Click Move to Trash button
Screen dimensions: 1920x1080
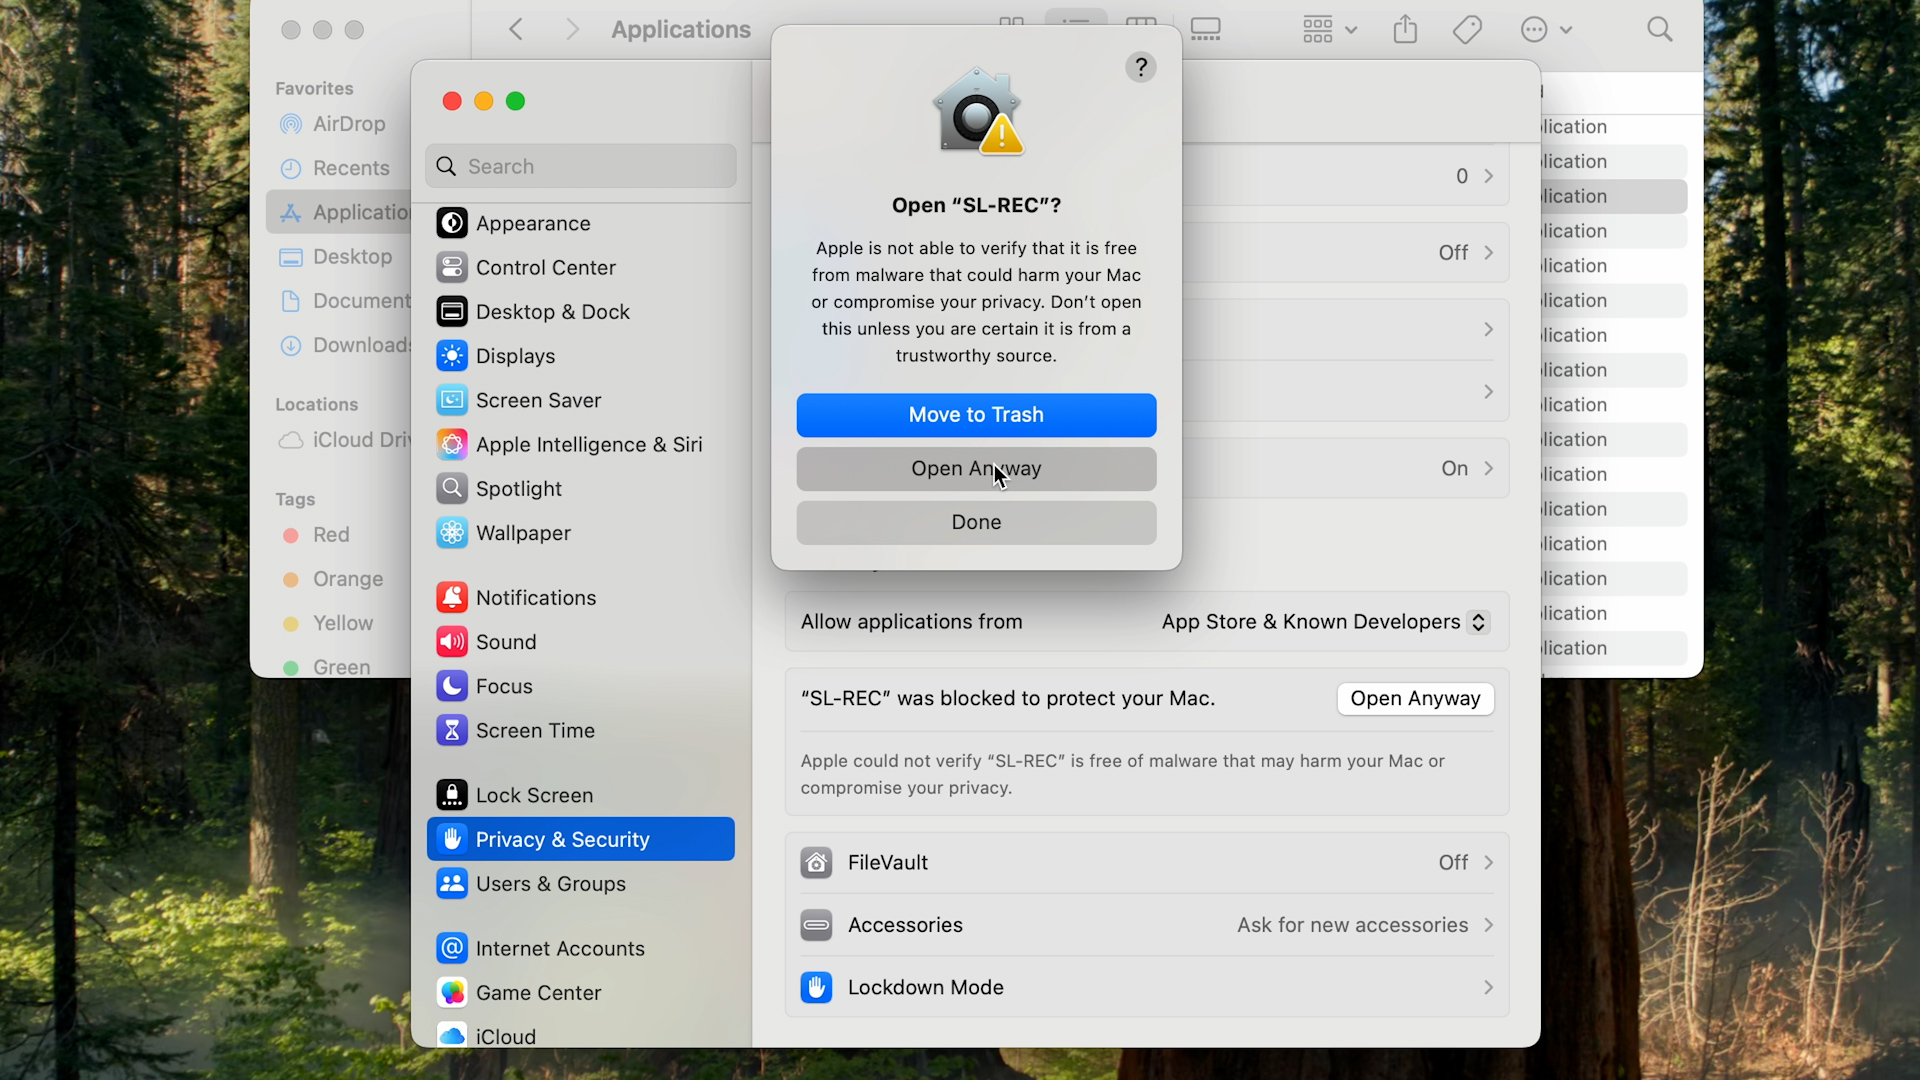(976, 415)
